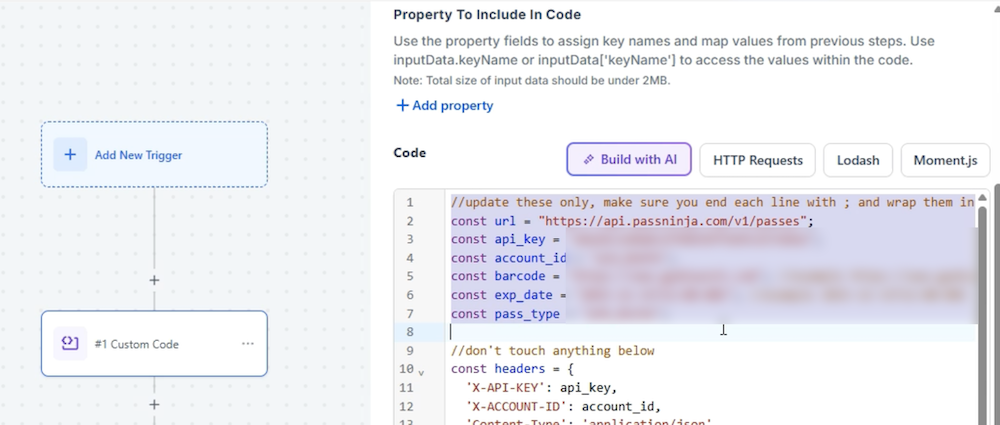Click the Add property link
This screenshot has width=1000, height=425.
coord(444,105)
